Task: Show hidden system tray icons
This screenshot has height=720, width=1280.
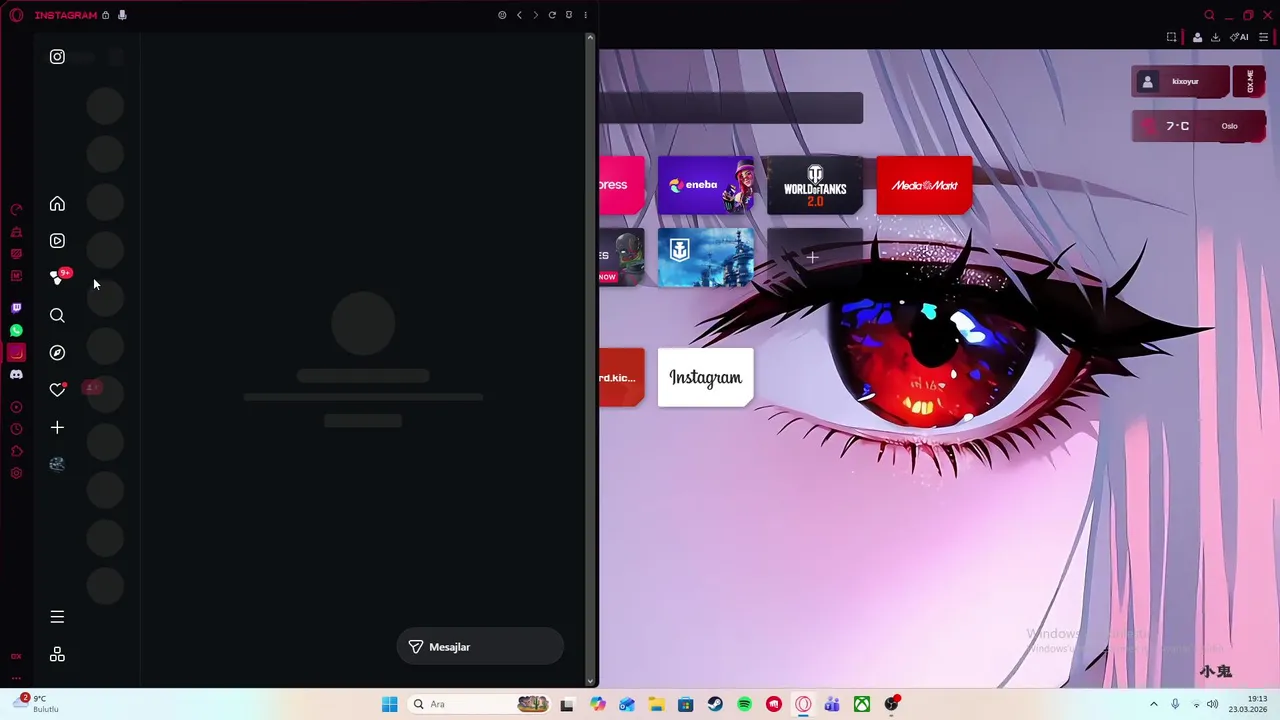Action: click(x=1153, y=704)
